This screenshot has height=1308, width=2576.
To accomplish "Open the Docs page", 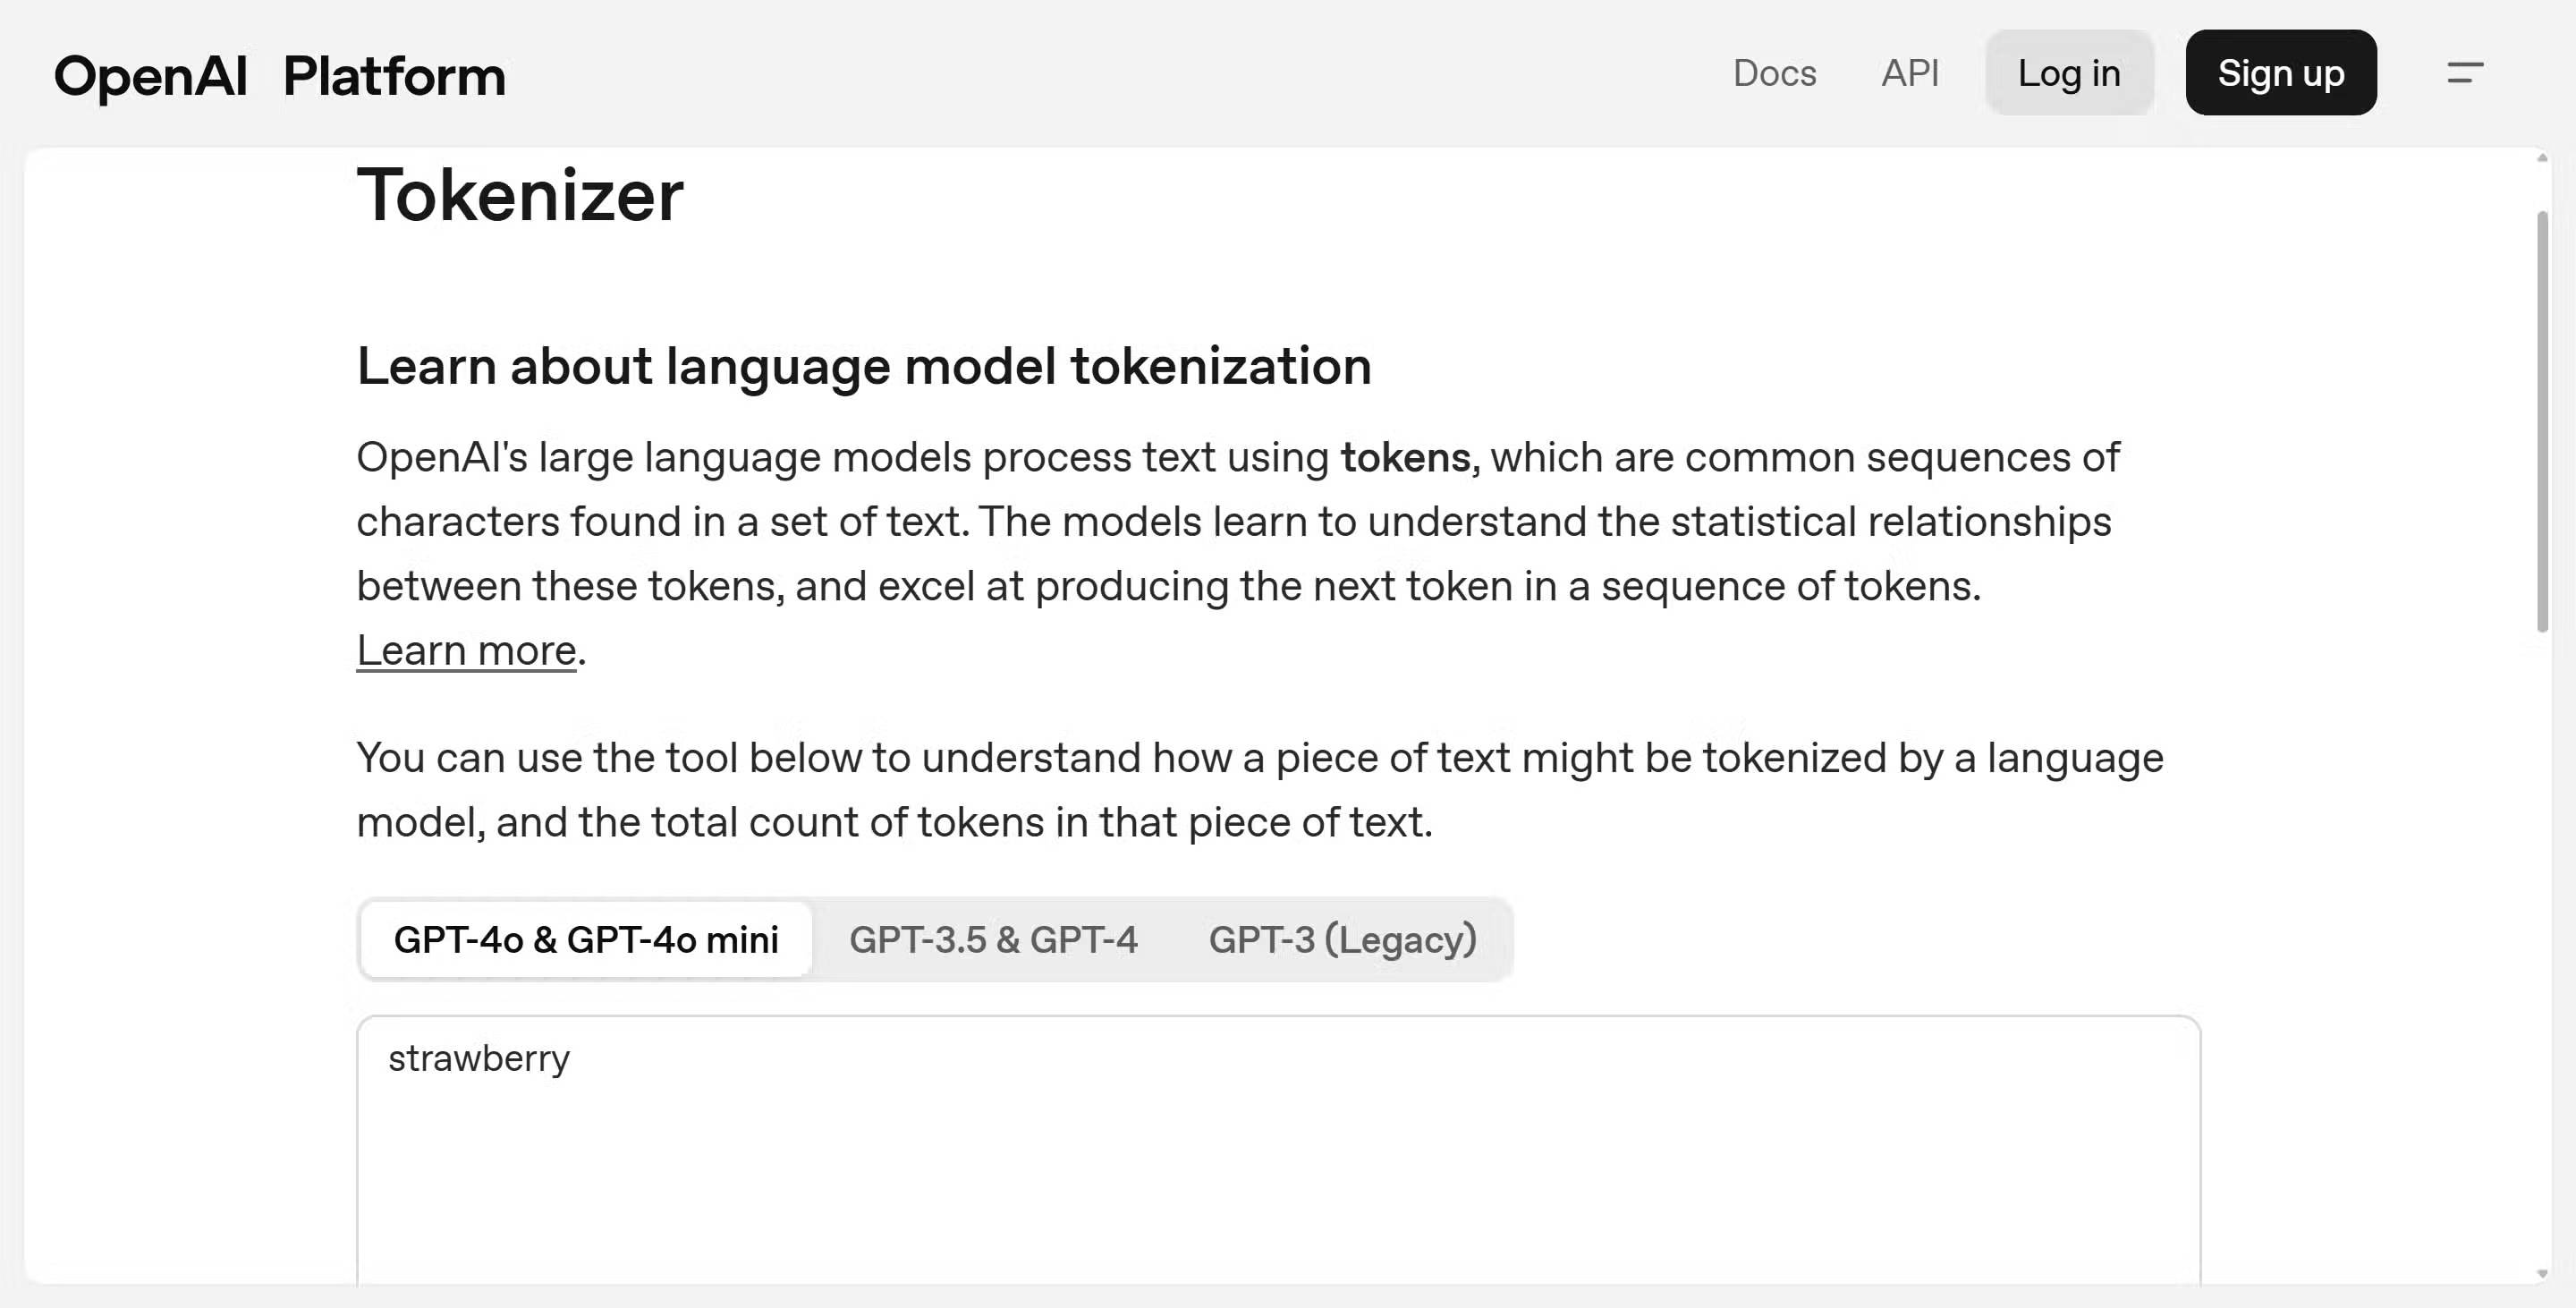I will [1774, 73].
